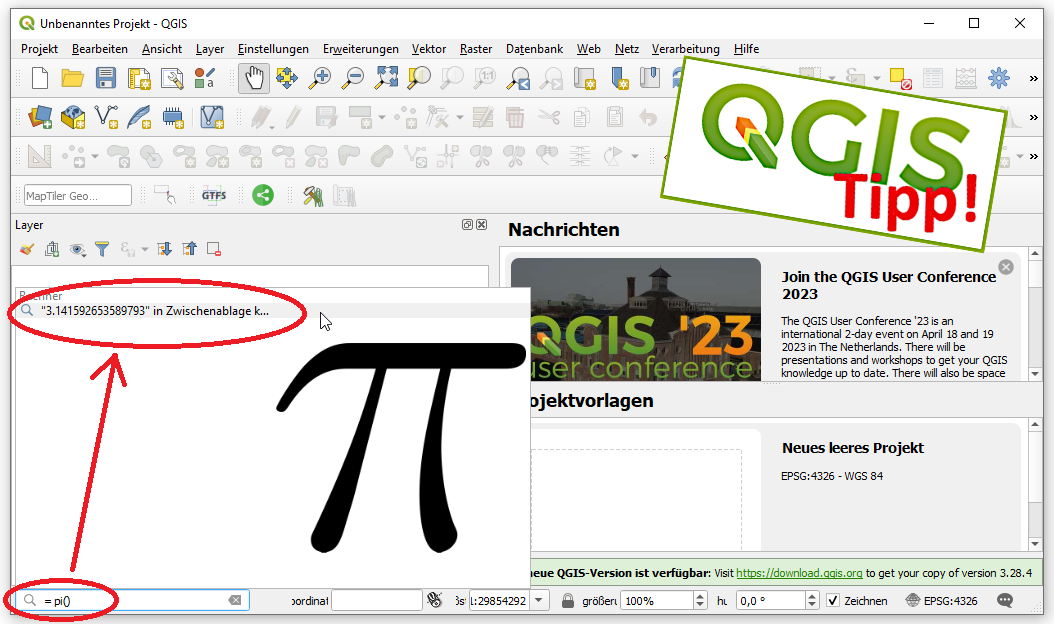Open the Projekt menu

pyautogui.click(x=39, y=49)
